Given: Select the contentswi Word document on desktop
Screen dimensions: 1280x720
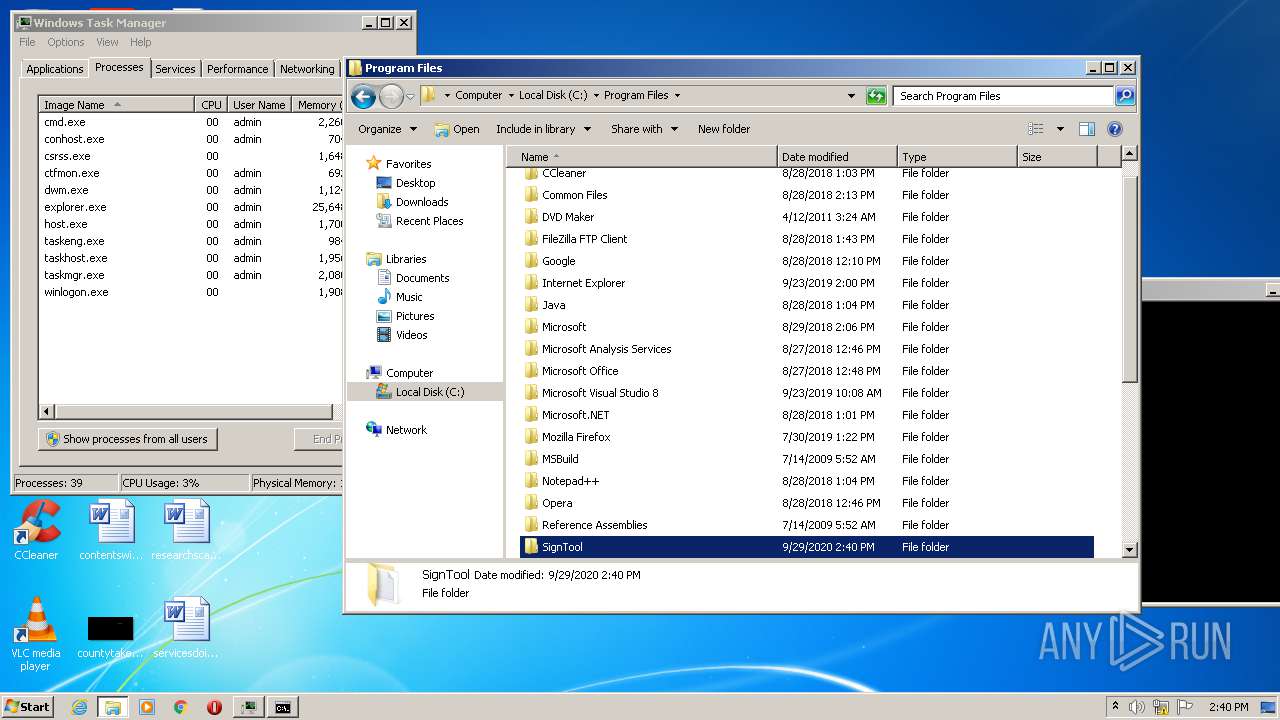Looking at the screenshot, I should tap(111, 530).
